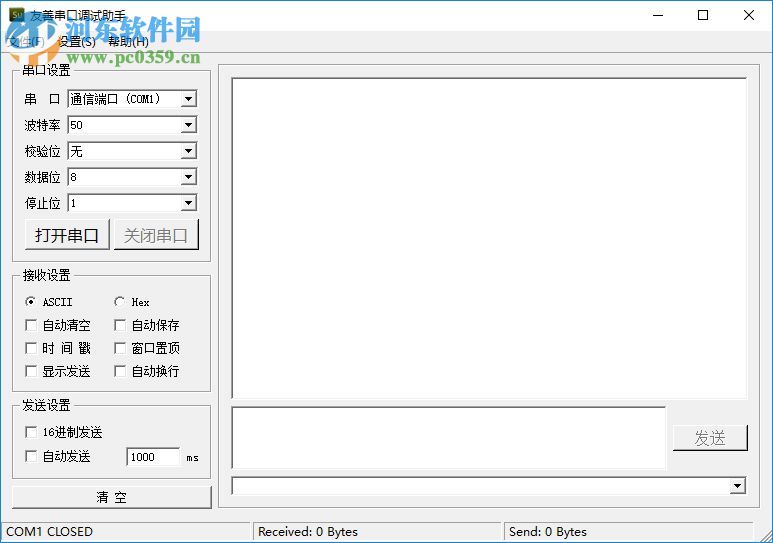Expand the 停止位 stop bits dropdown

(x=188, y=203)
